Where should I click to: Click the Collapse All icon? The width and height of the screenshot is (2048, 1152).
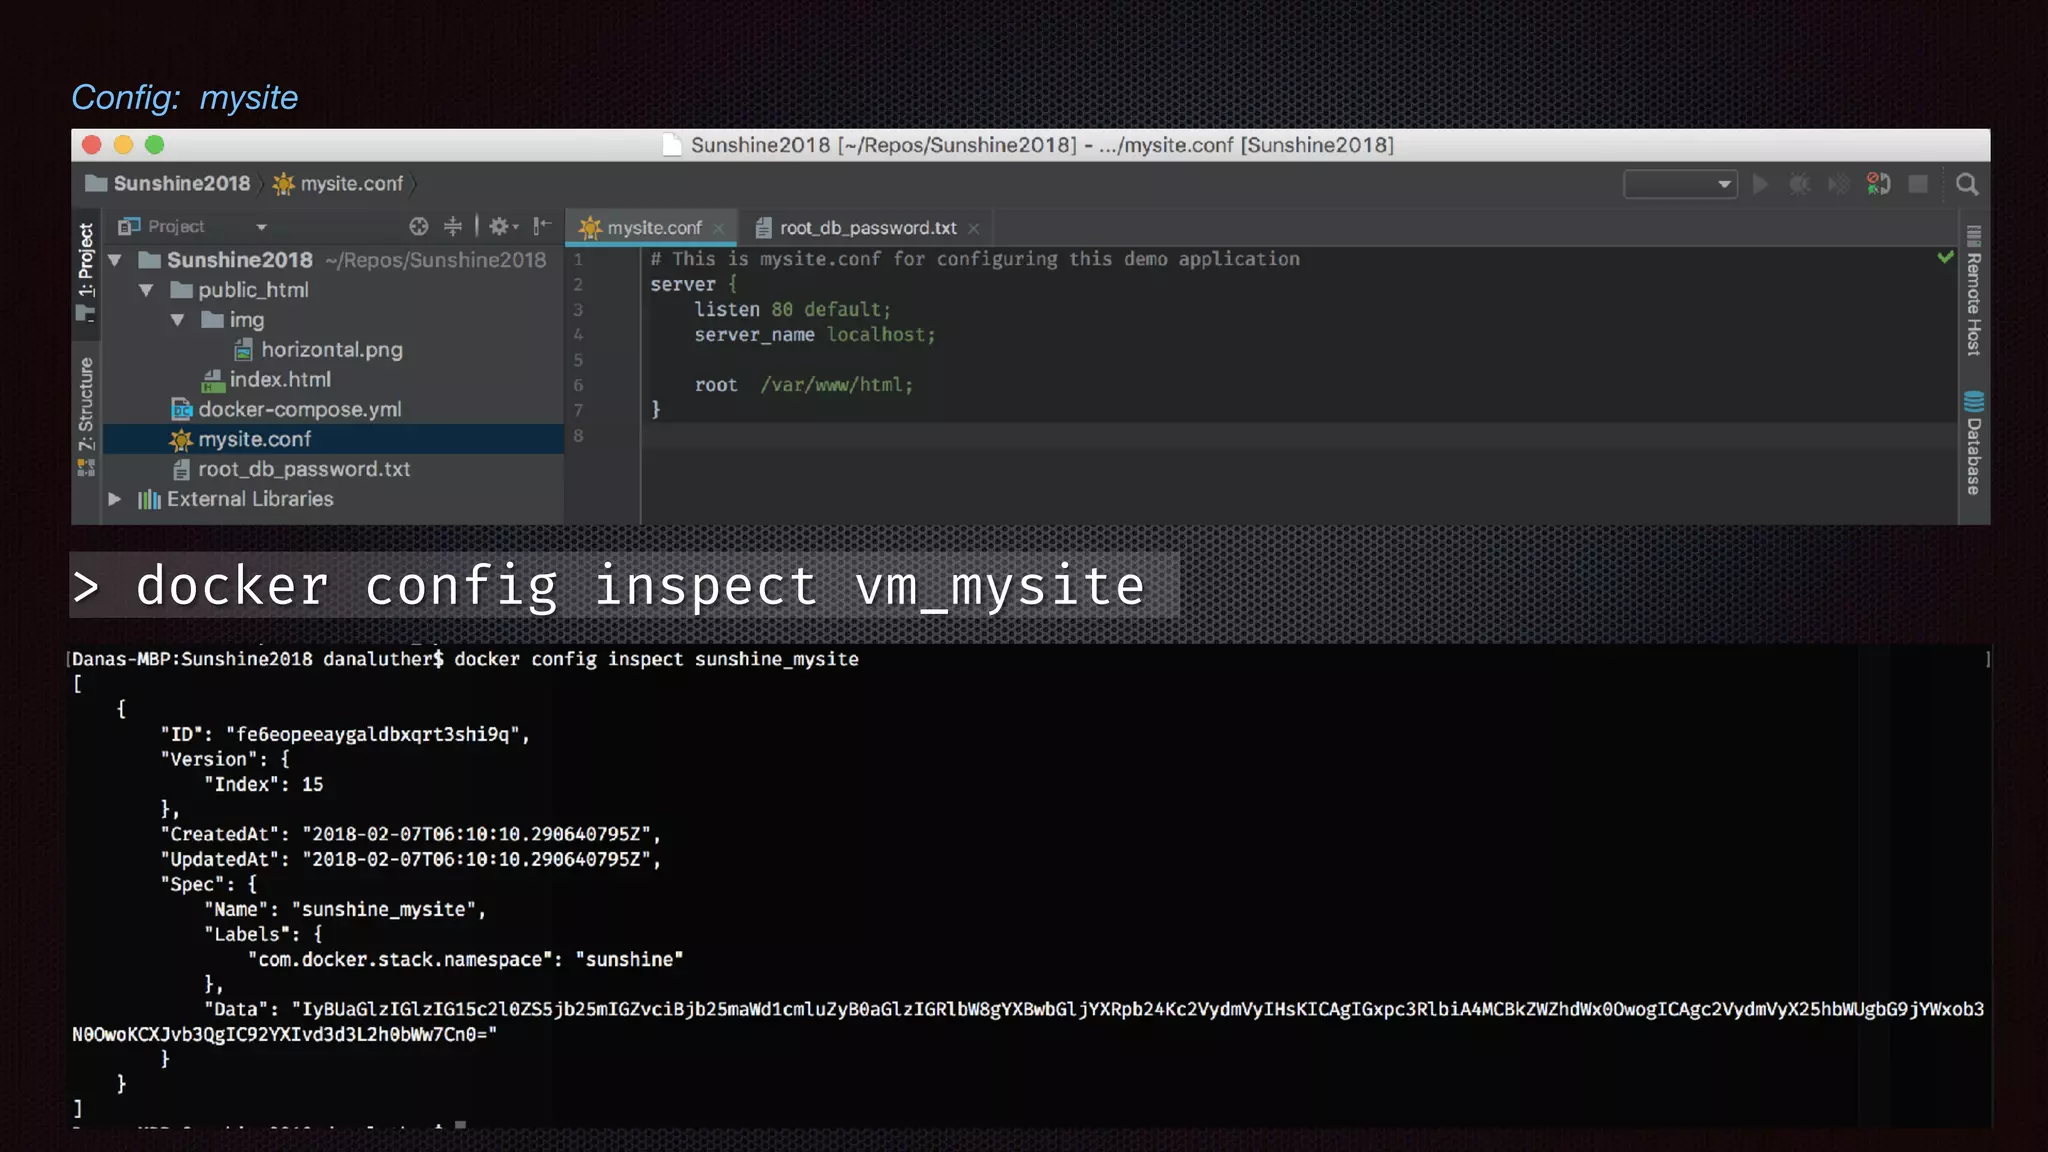pos(453,227)
